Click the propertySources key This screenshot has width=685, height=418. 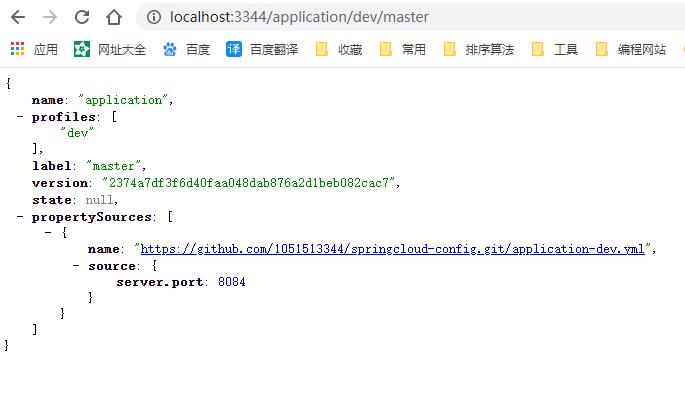tap(92, 217)
